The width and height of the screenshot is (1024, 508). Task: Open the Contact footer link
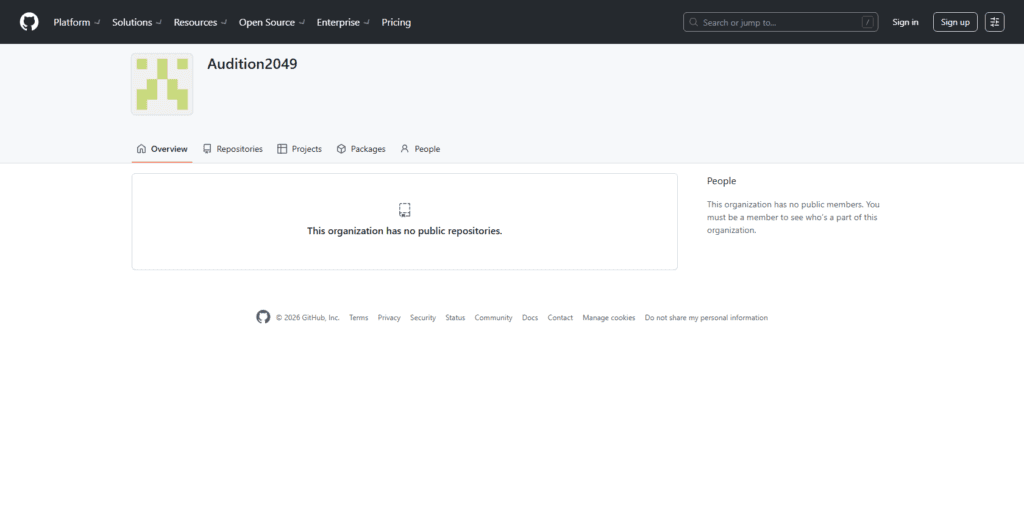tap(560, 318)
